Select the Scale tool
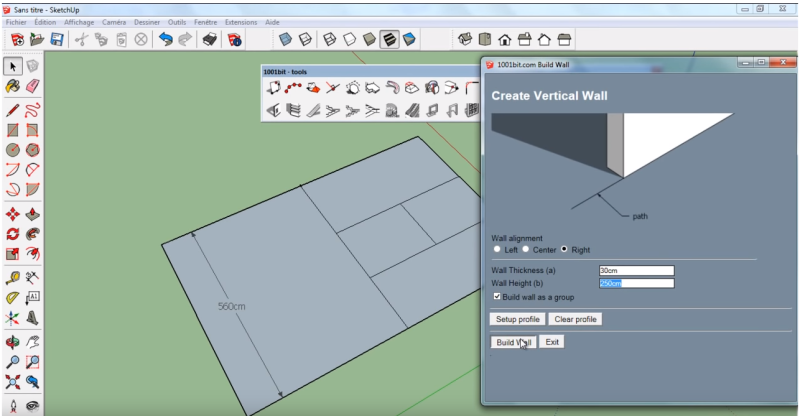This screenshot has height=416, width=800. [x=13, y=254]
